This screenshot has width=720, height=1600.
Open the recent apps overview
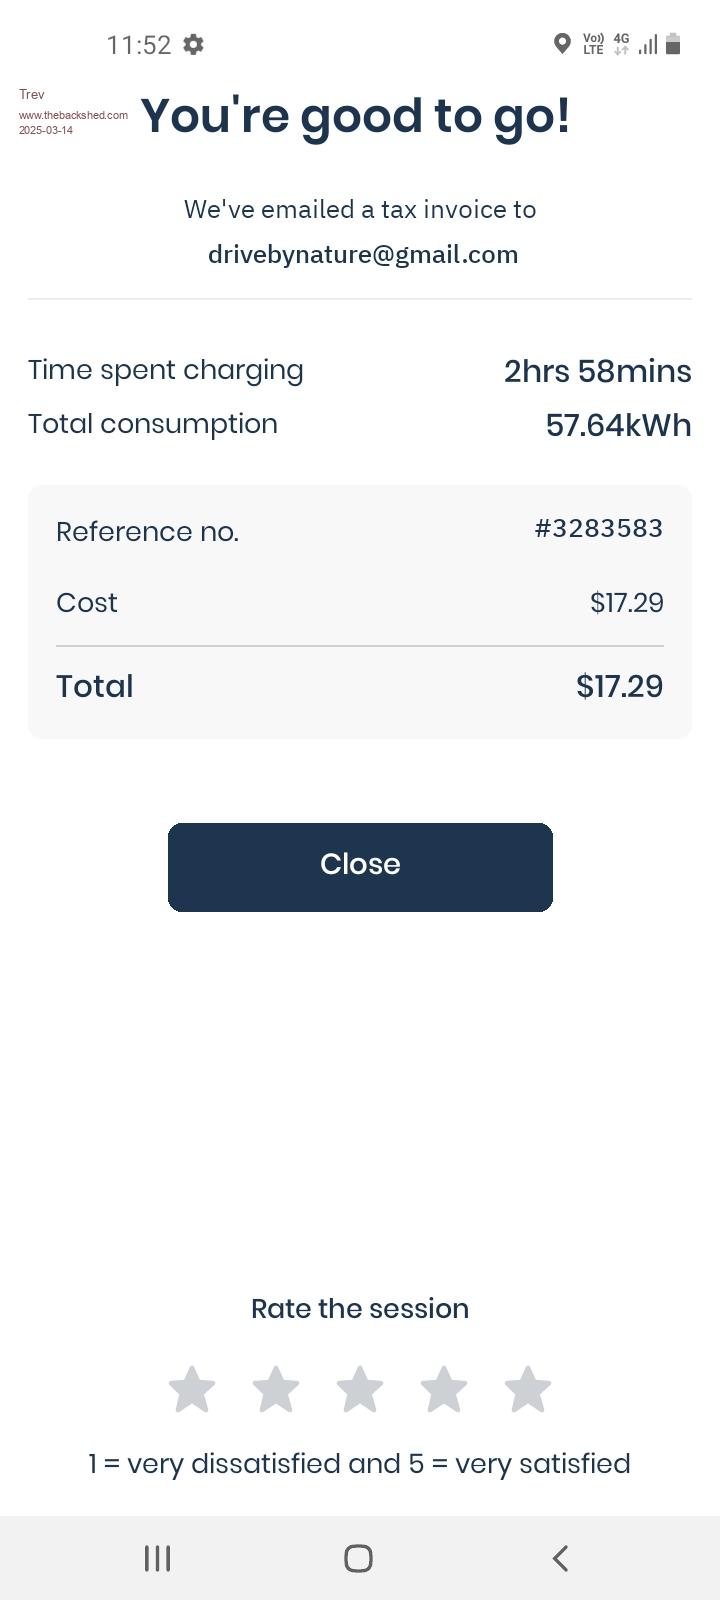click(158, 1558)
